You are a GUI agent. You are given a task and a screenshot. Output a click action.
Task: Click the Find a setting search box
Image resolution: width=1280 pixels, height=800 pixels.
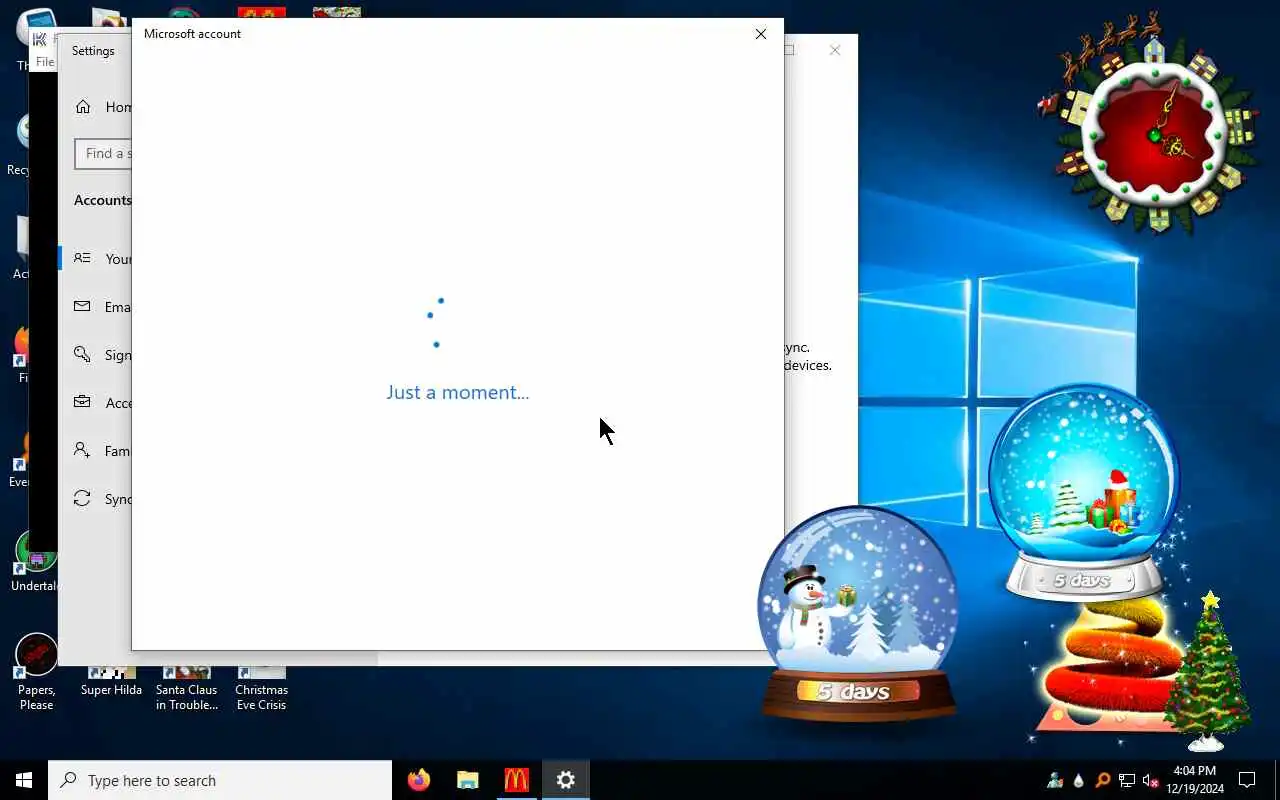tap(103, 153)
